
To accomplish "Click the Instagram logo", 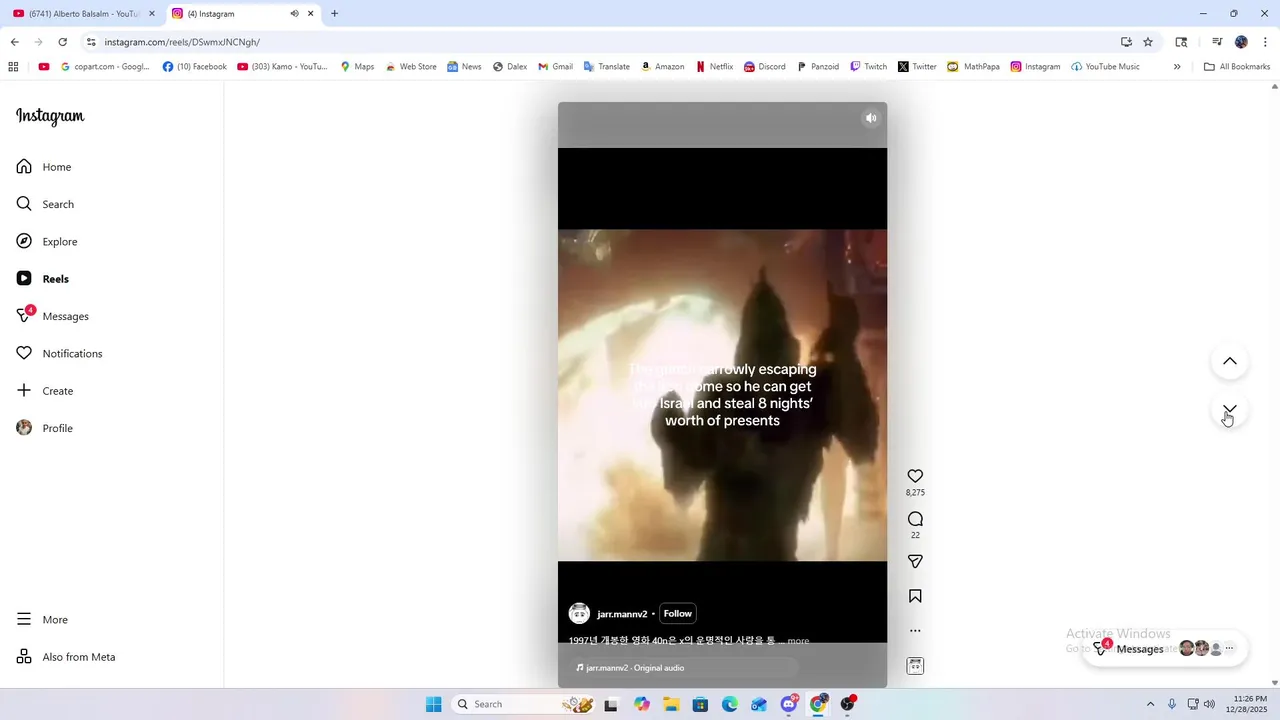I will [x=50, y=117].
